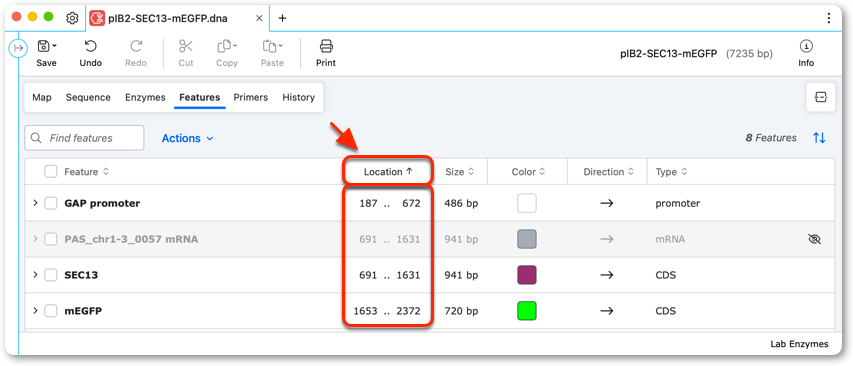This screenshot has height=366, width=853.
Task: Switch to the History tab
Action: pyautogui.click(x=299, y=97)
